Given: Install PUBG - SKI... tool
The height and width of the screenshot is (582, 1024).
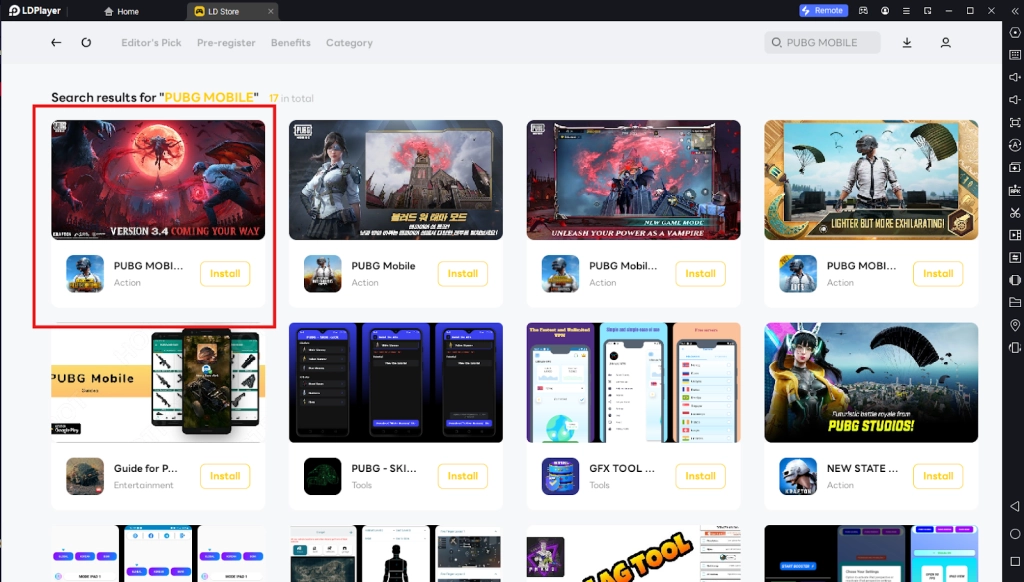Looking at the screenshot, I should [x=462, y=476].
